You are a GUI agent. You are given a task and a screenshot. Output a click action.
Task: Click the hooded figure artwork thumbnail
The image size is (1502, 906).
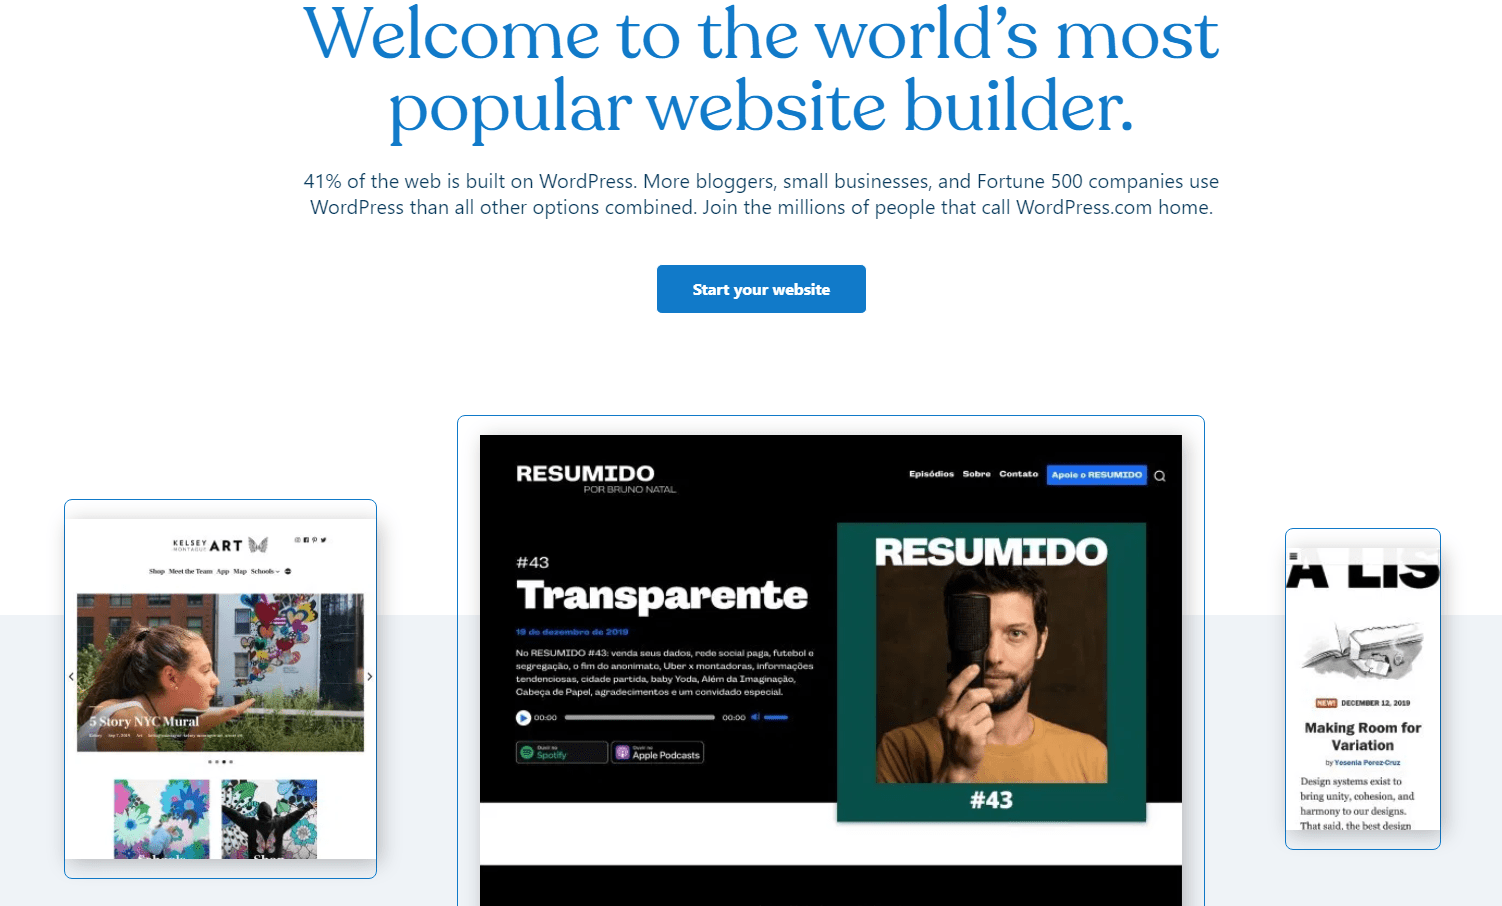(x=269, y=819)
